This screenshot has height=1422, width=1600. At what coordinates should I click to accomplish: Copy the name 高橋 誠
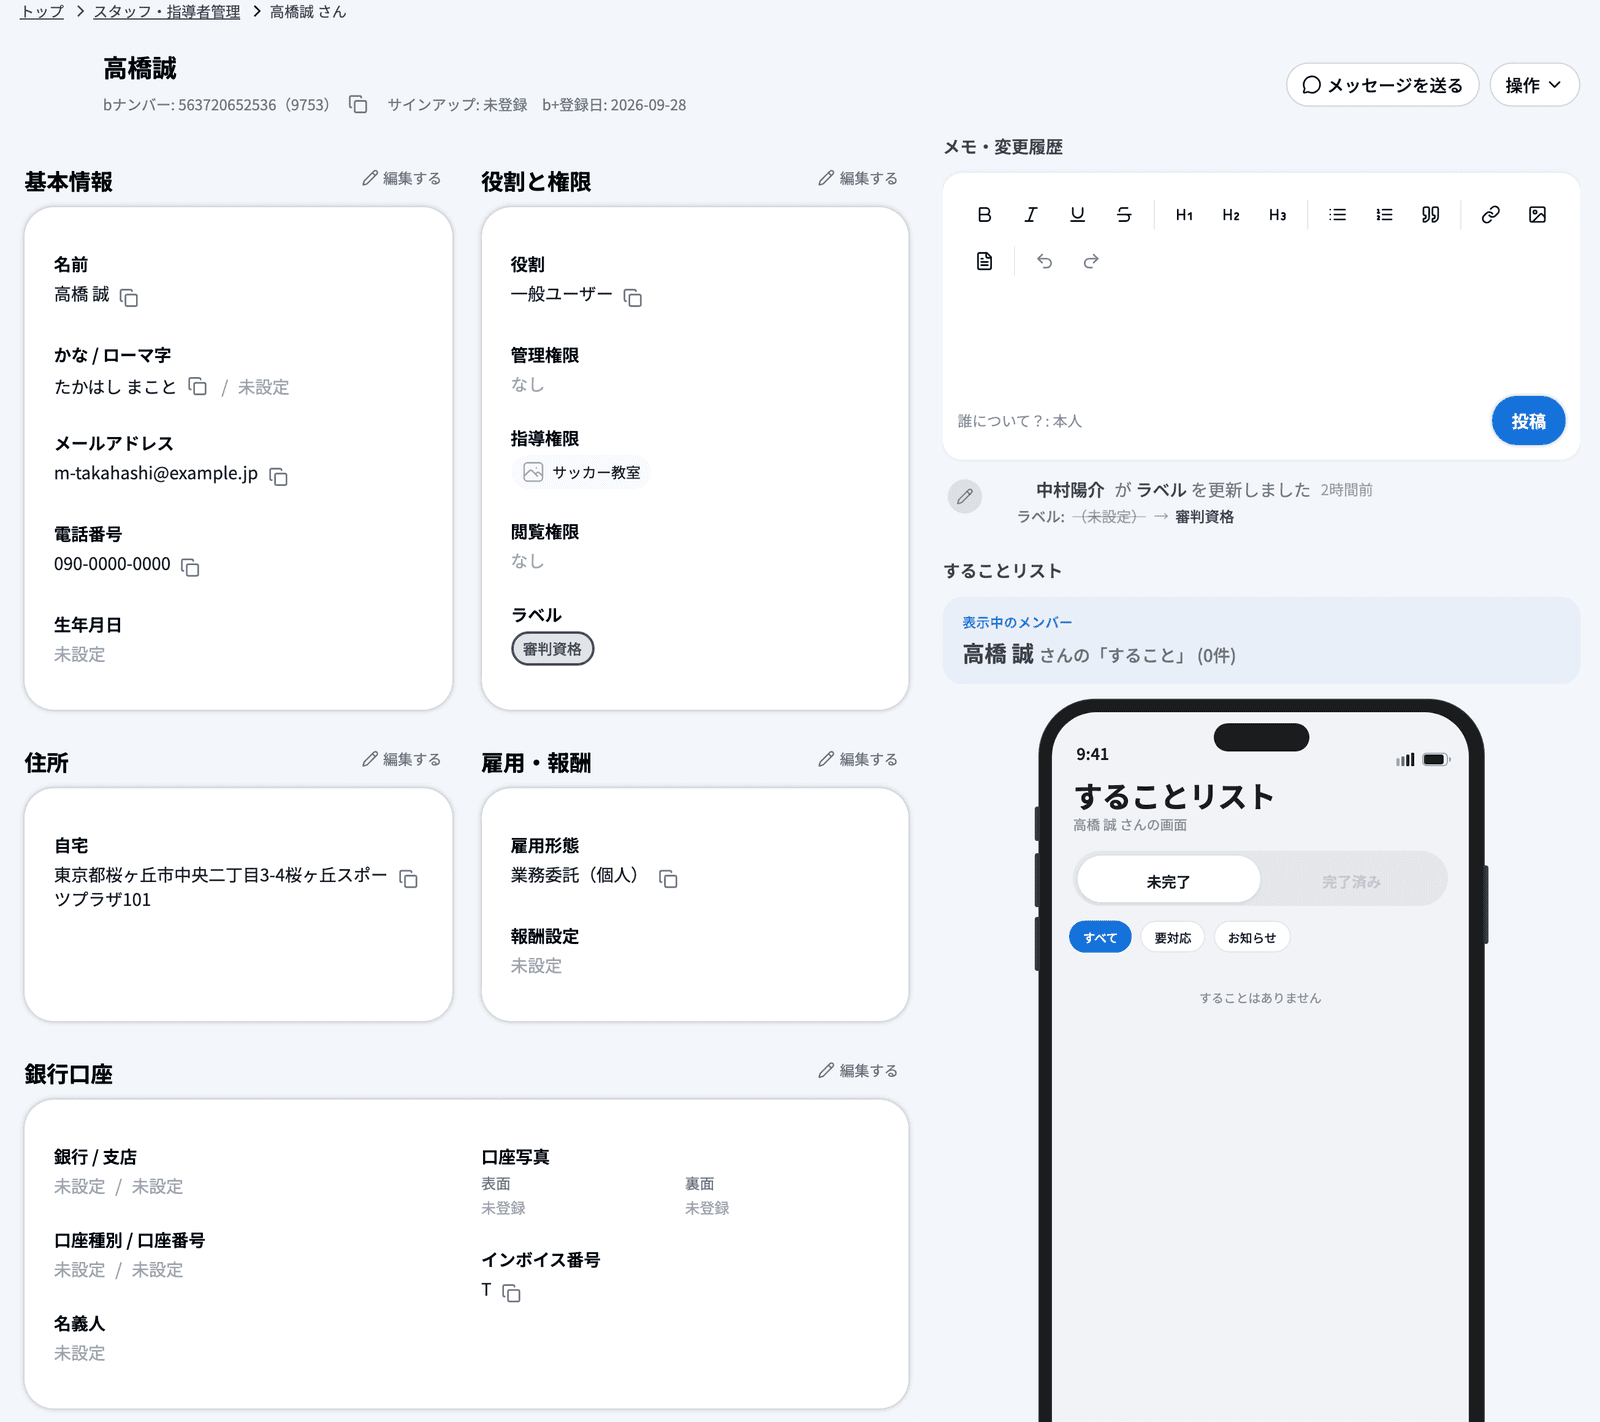(x=129, y=298)
